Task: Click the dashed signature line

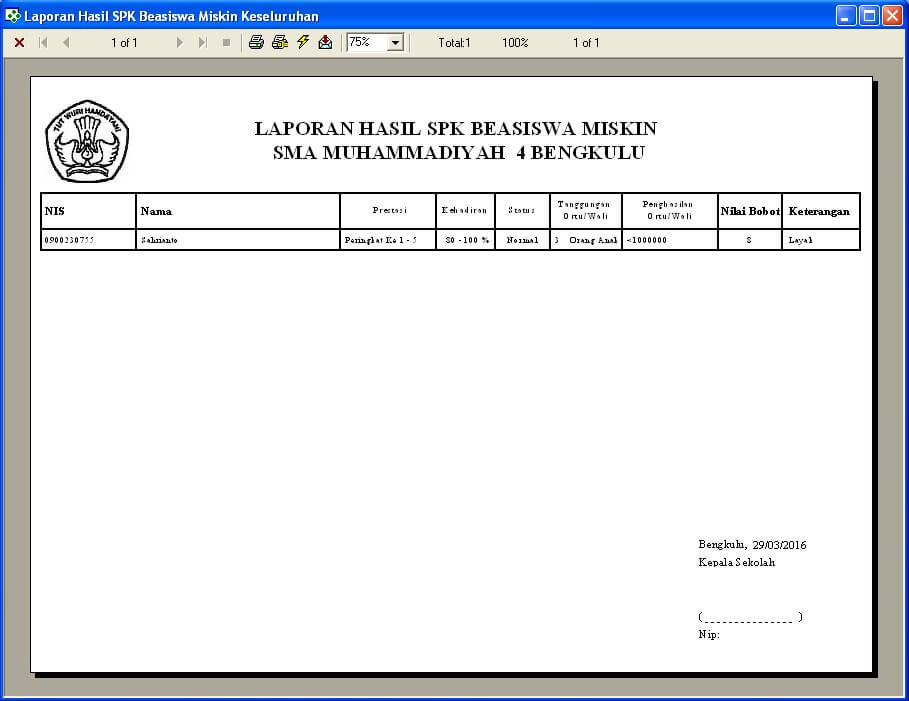Action: [x=750, y=617]
